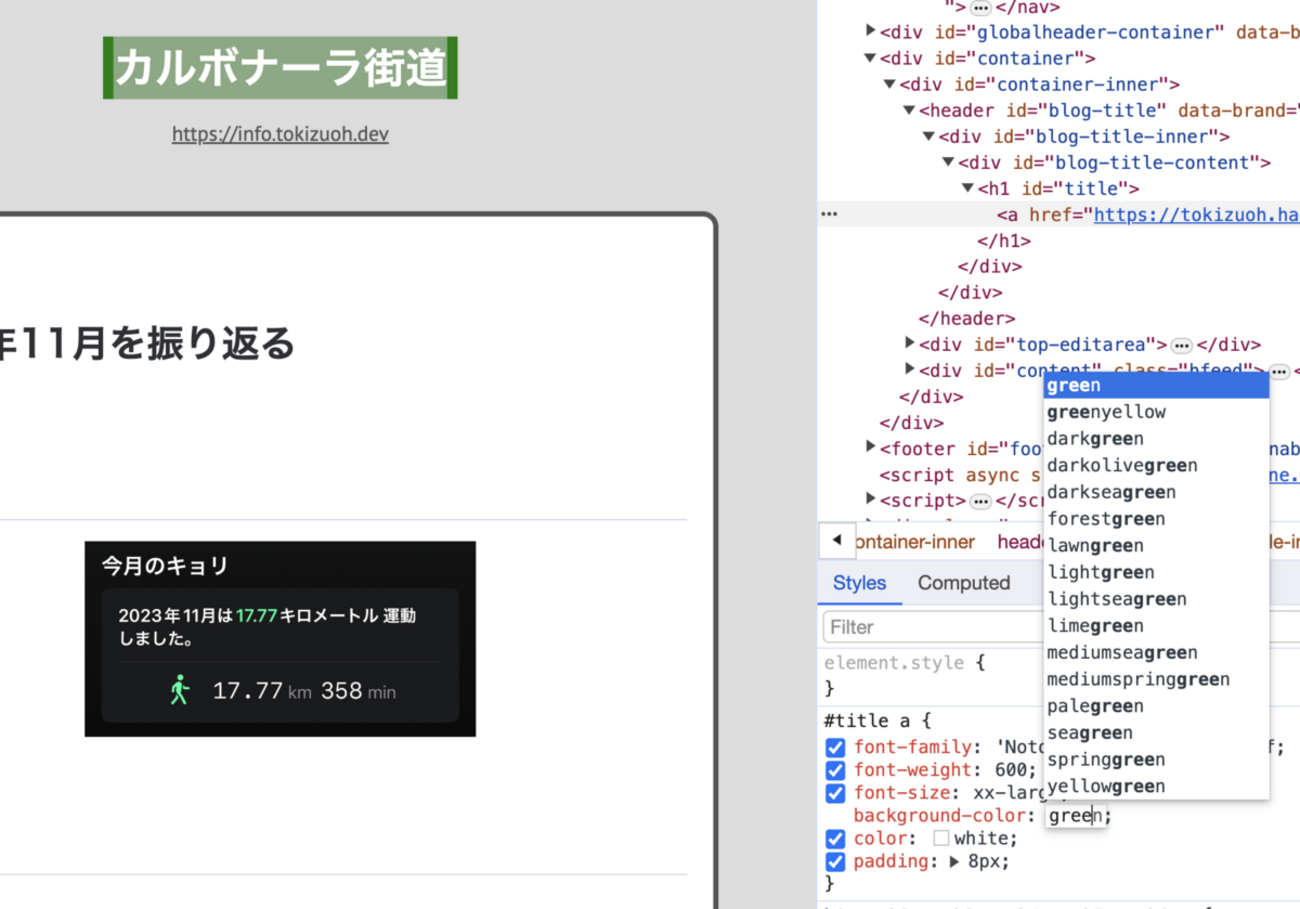Uncheck the font-weight property checkbox
Viewport: 1300px width, 909px height.
coord(835,771)
